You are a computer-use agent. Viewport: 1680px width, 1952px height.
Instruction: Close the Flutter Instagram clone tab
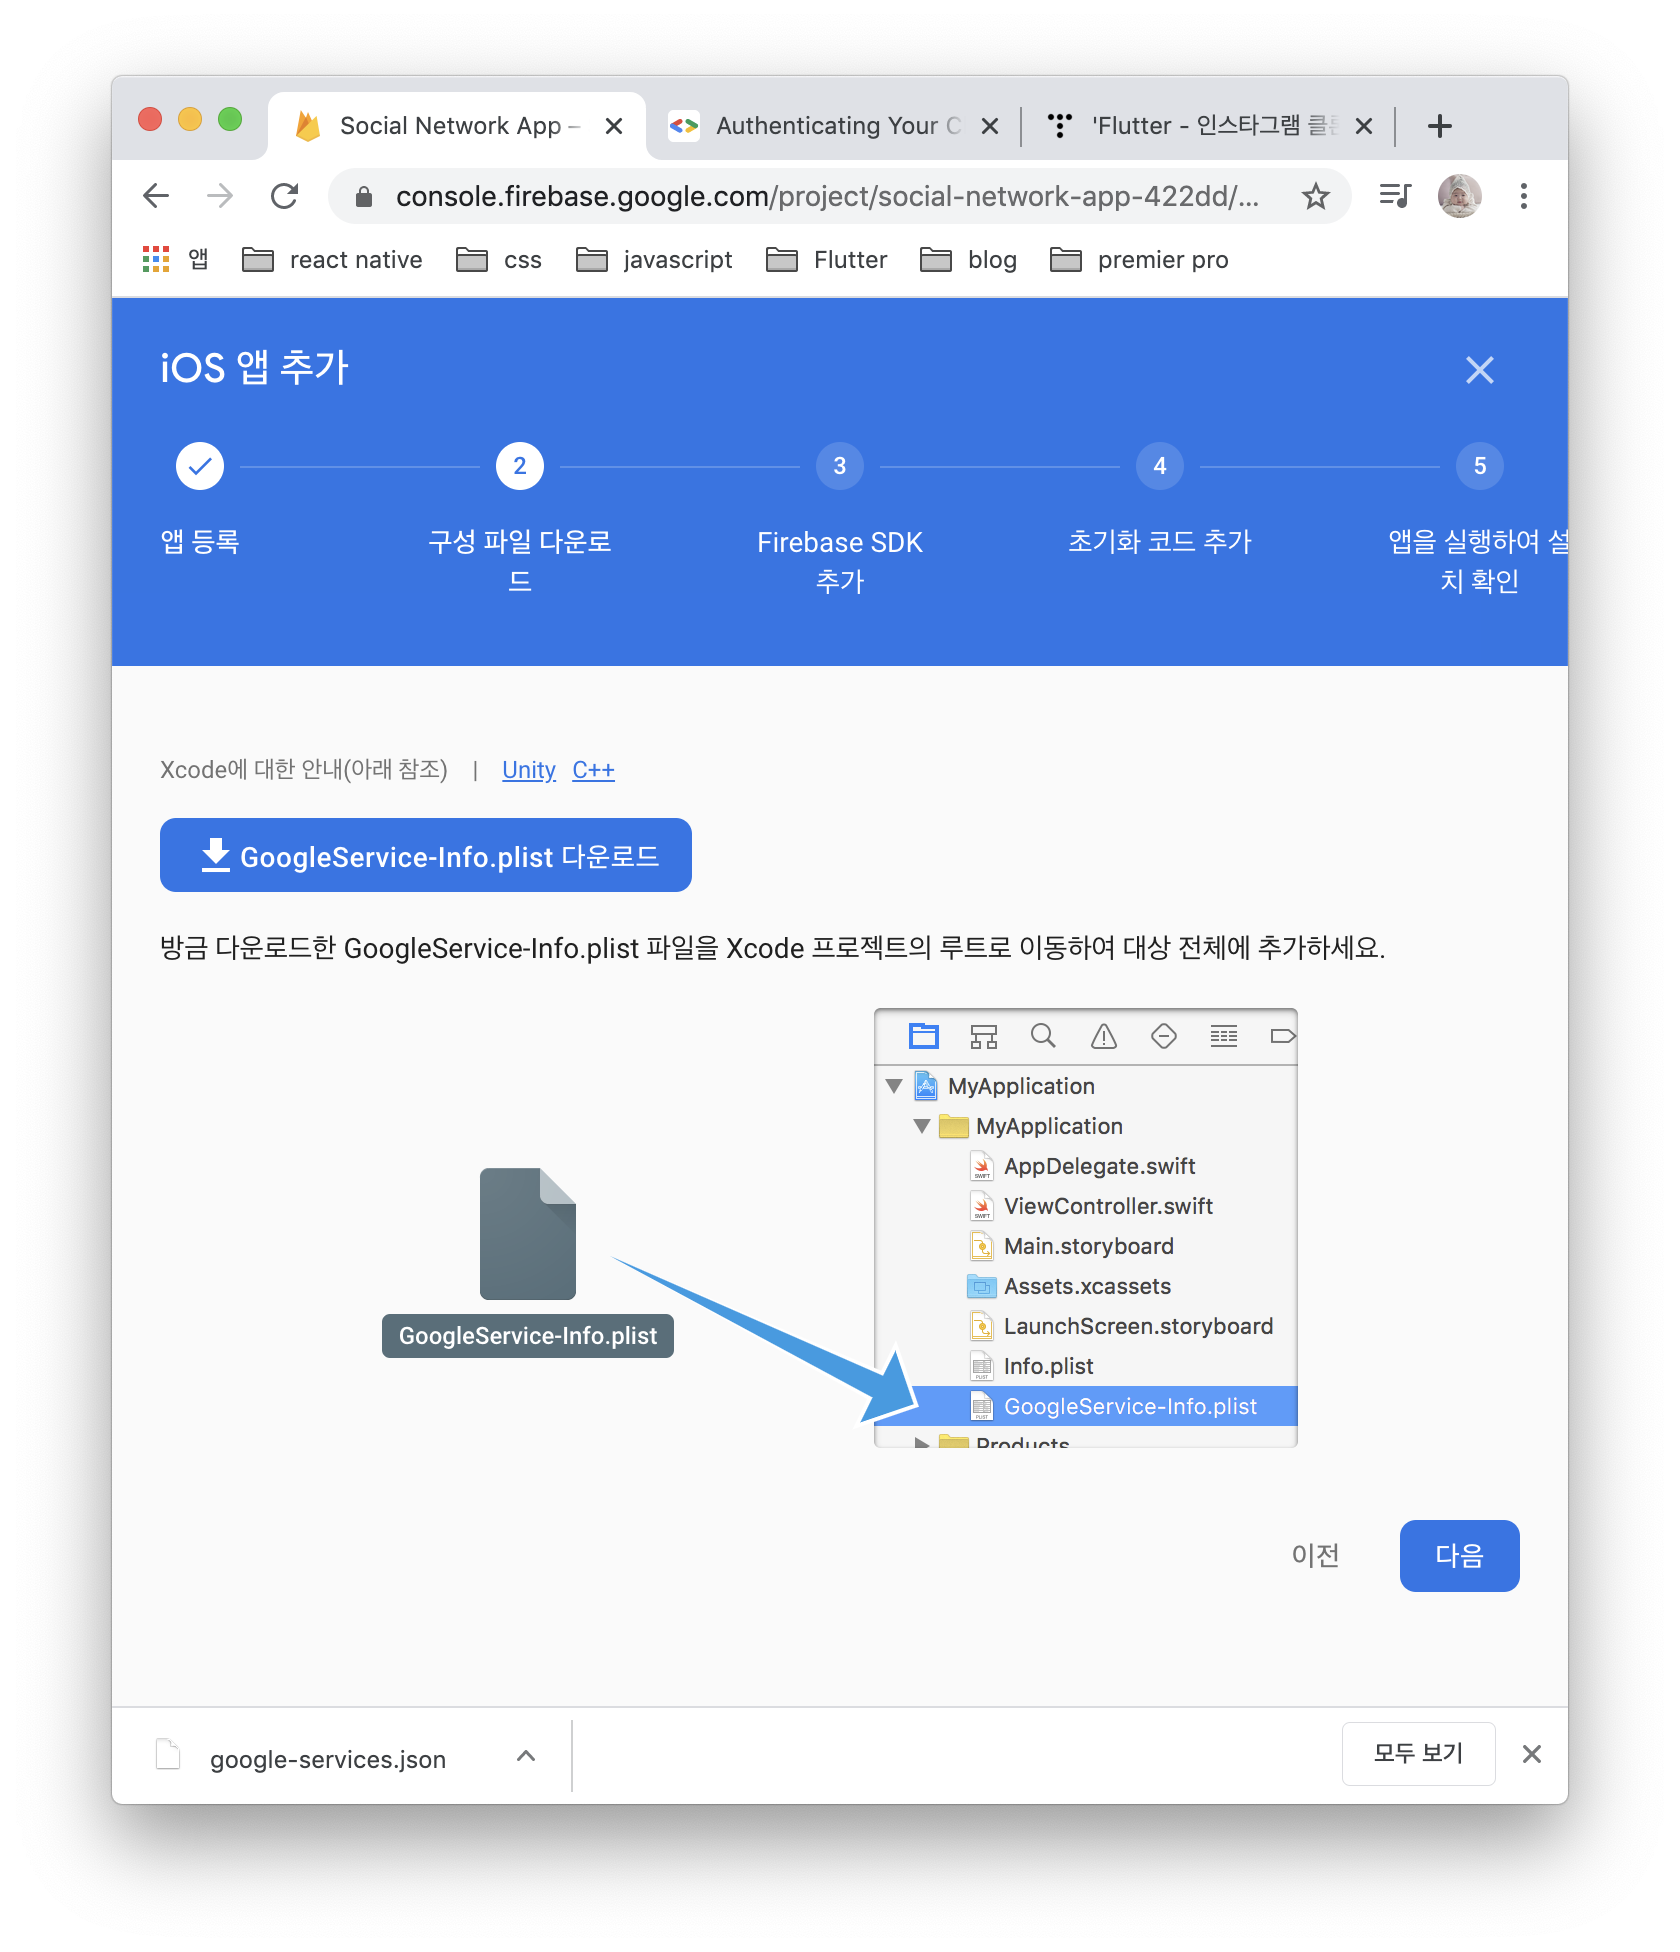(1364, 126)
